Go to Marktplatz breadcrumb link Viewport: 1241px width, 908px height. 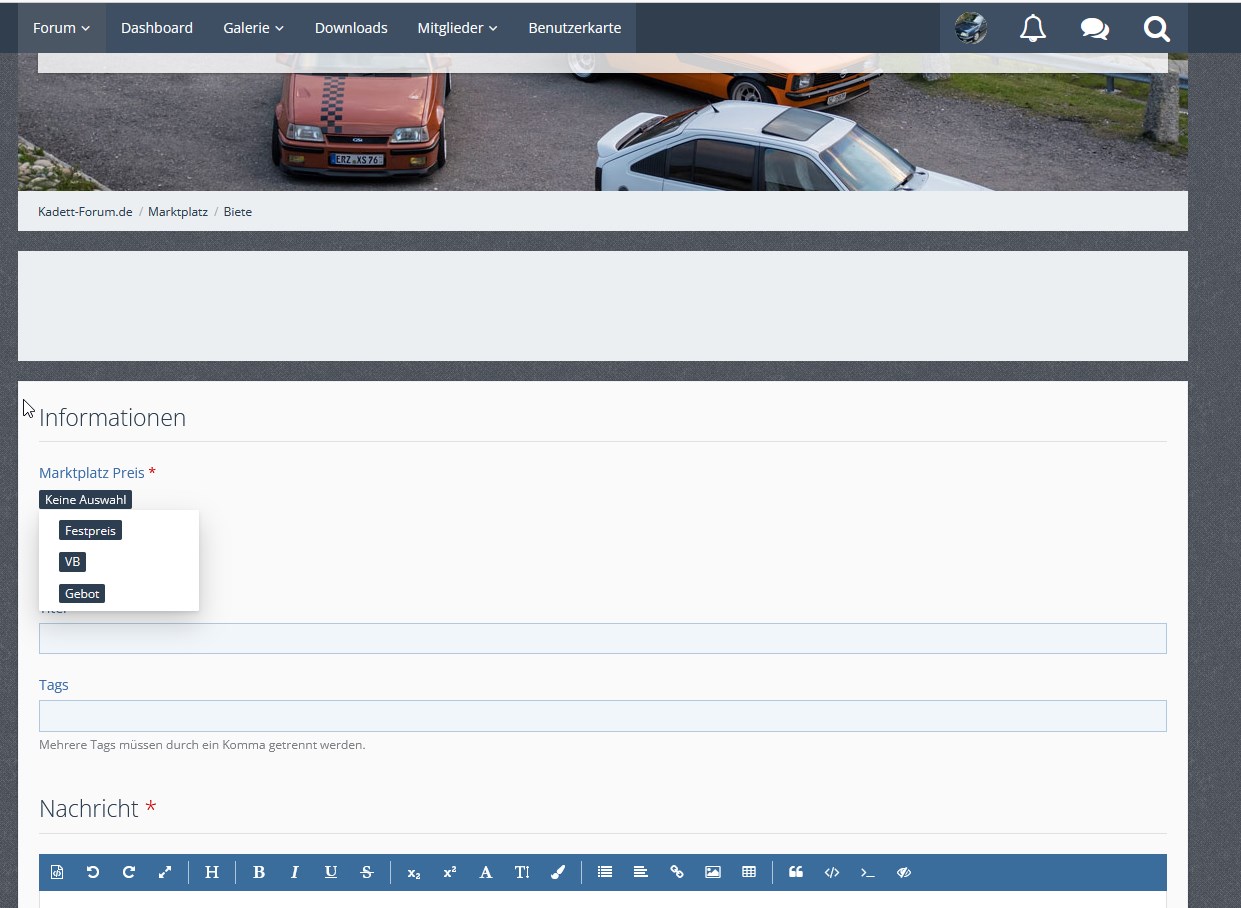pyautogui.click(x=178, y=212)
